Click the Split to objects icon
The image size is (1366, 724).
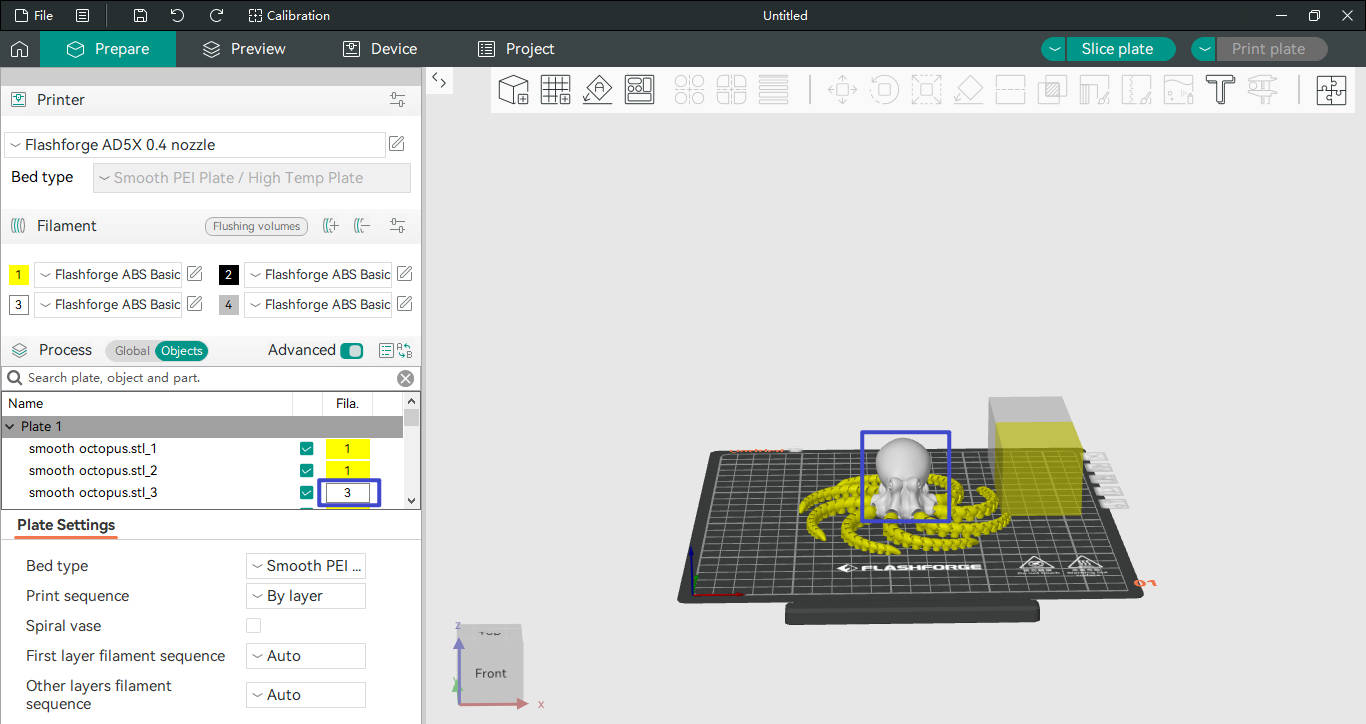point(689,90)
